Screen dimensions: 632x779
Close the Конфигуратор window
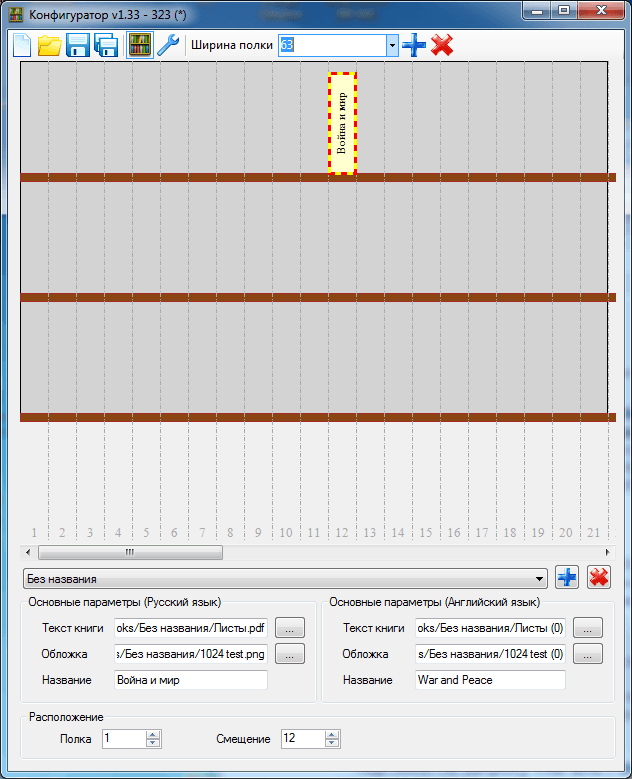[601, 10]
